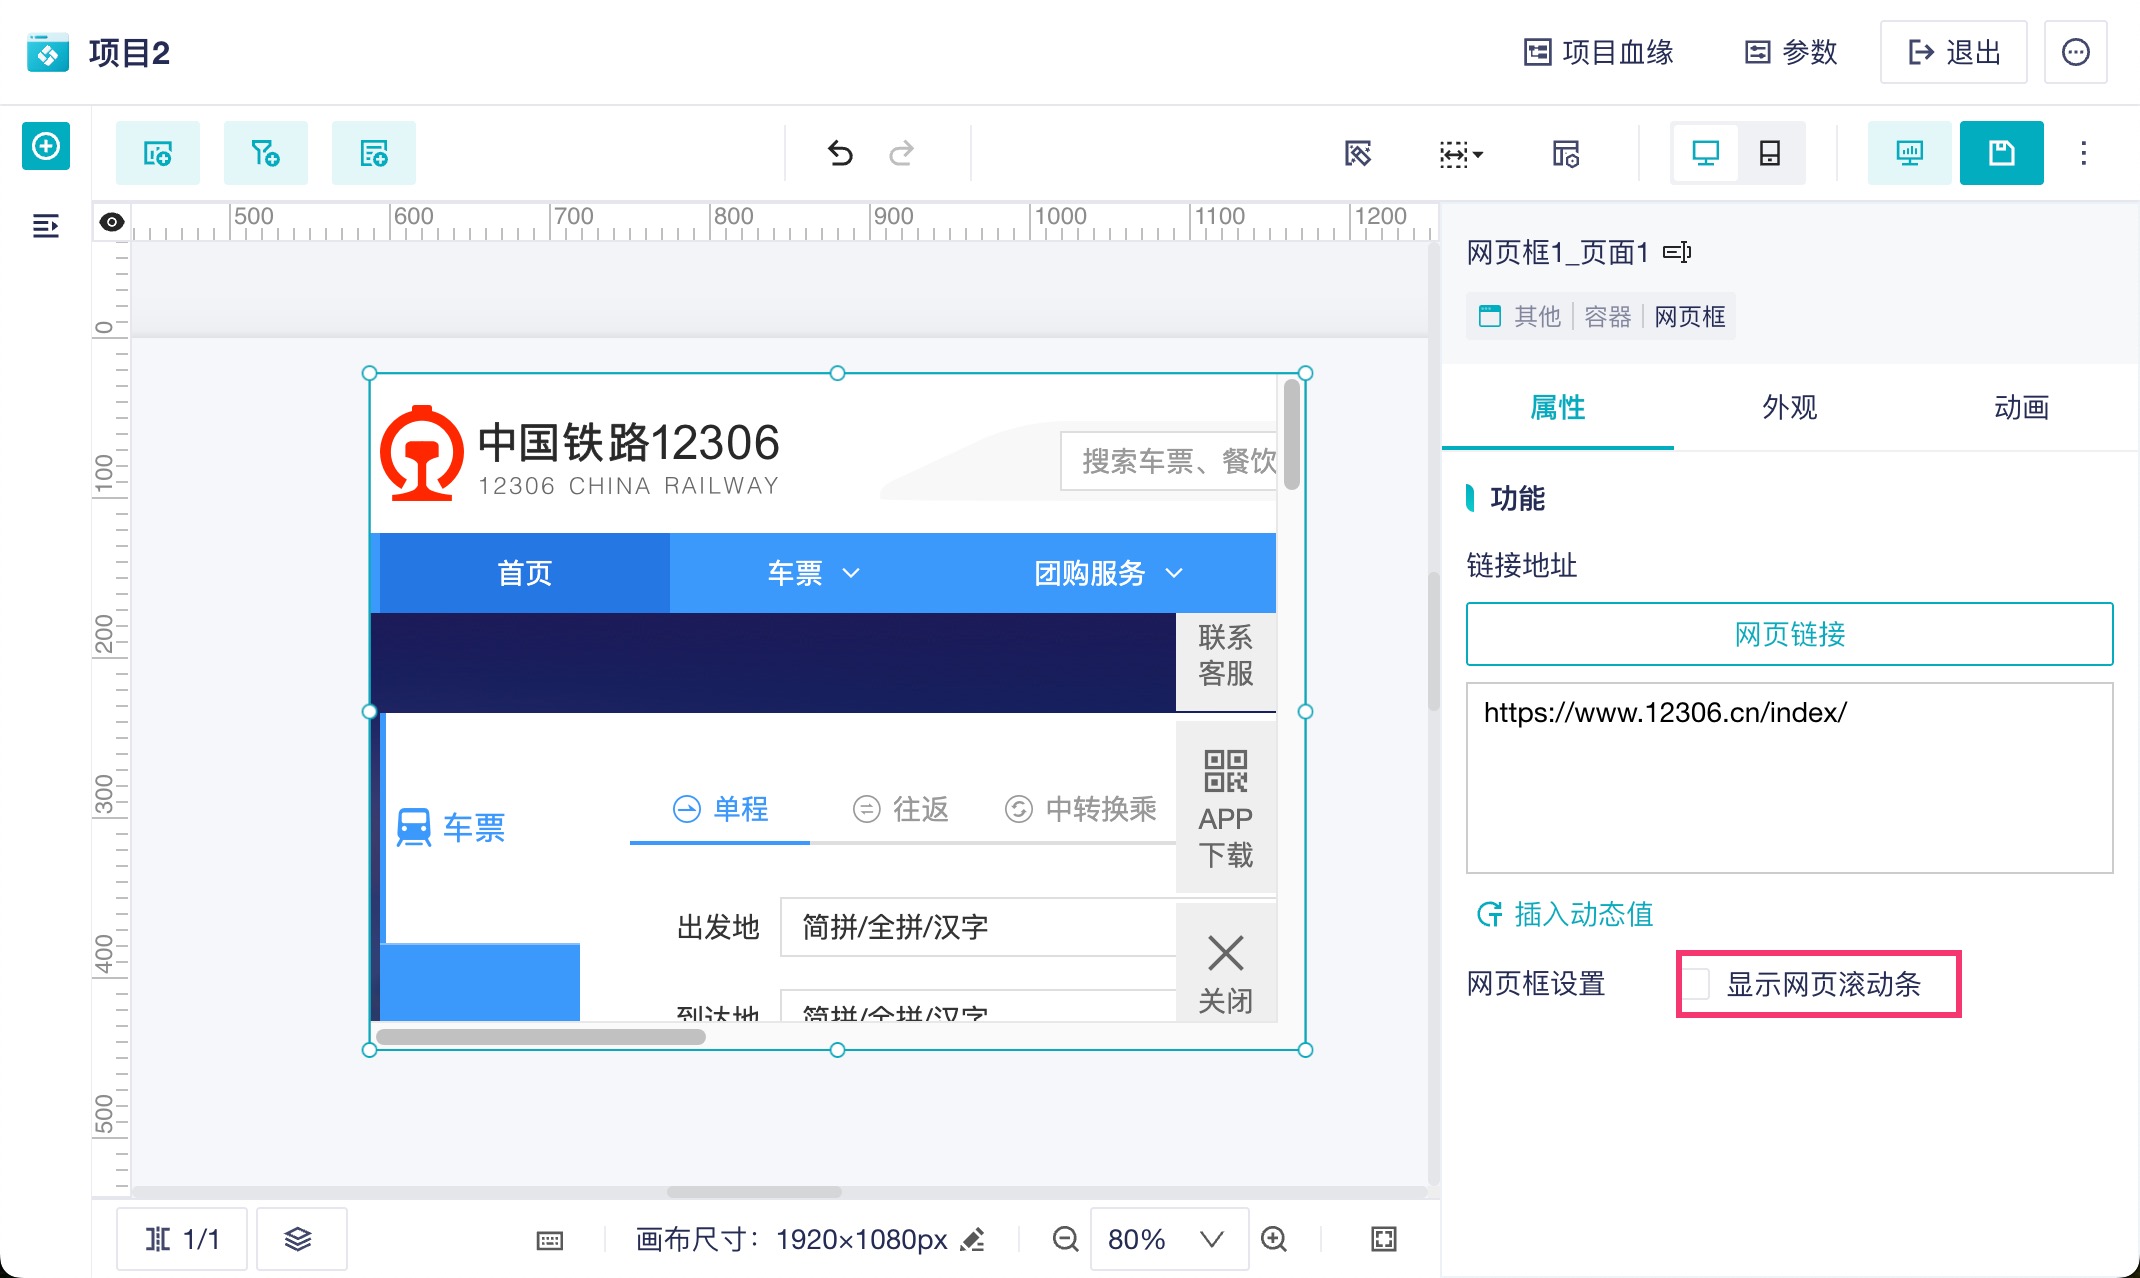
Task: Switch to the 外观 tab
Action: pos(1789,407)
